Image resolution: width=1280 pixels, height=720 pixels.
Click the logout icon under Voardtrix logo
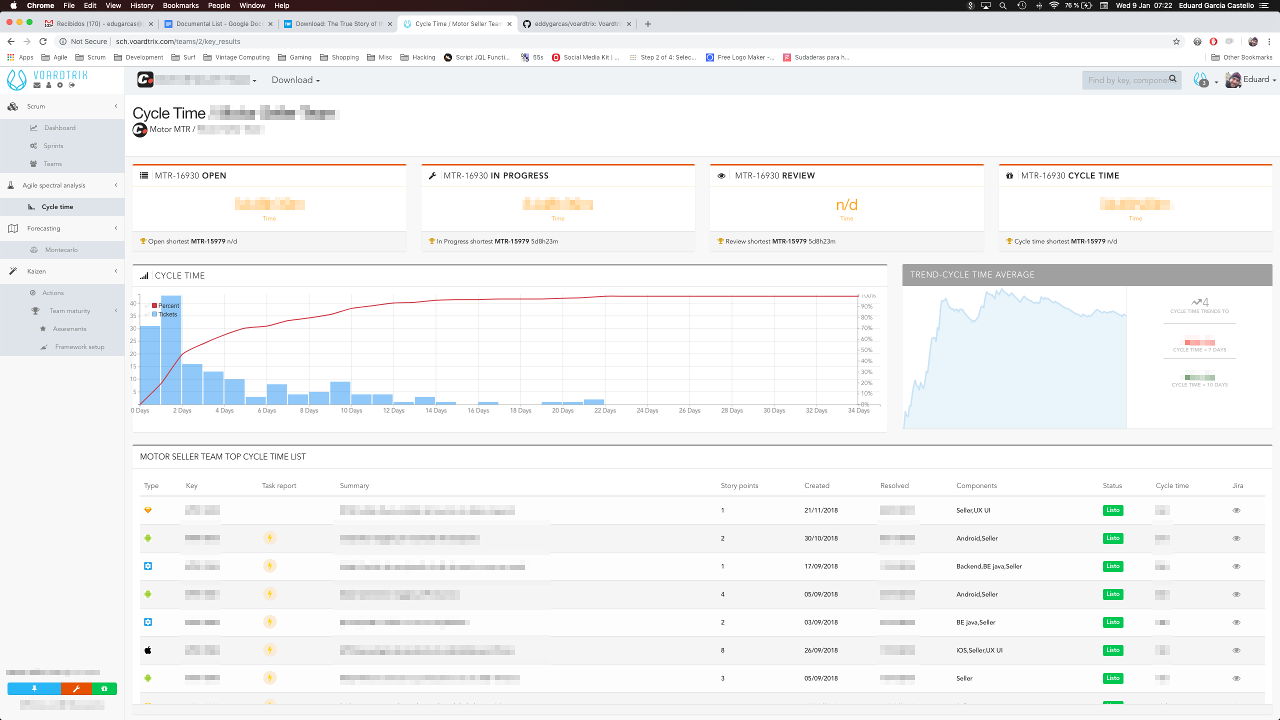point(70,86)
